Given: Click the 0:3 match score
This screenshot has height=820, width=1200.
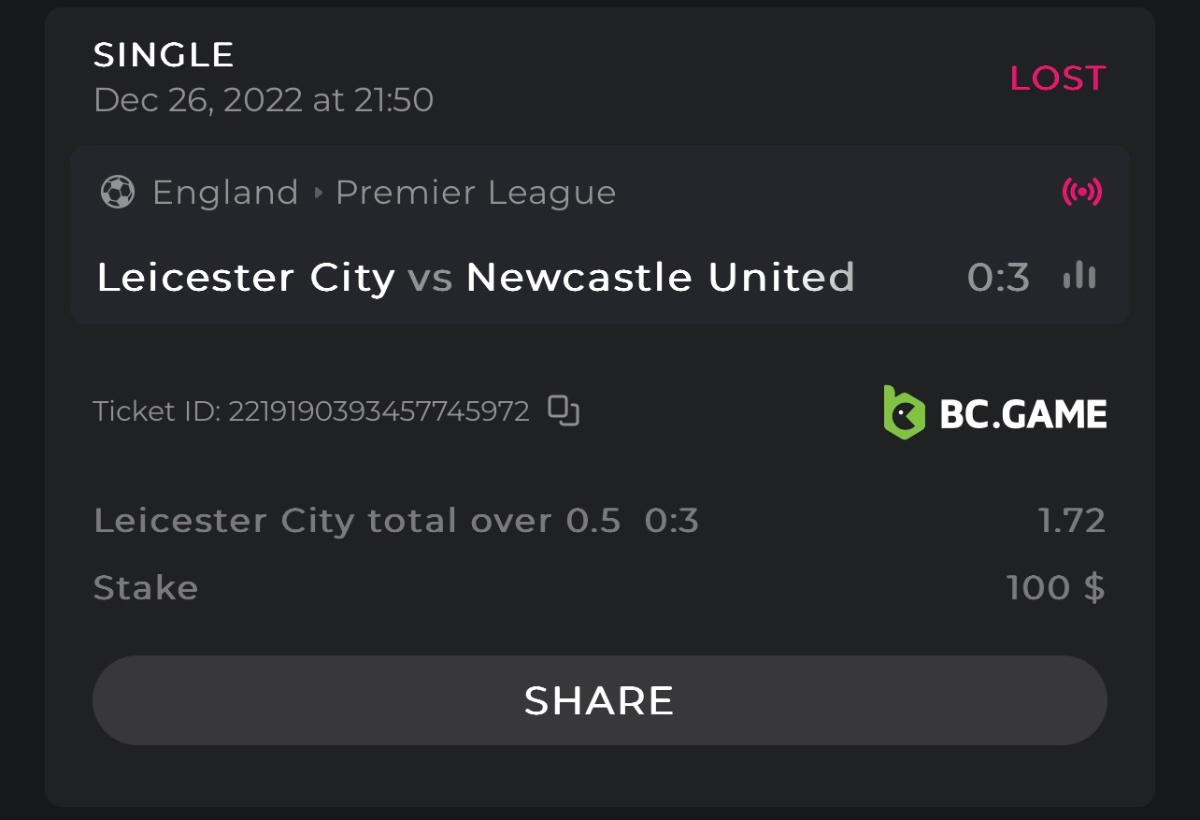Looking at the screenshot, I should pyautogui.click(x=998, y=278).
